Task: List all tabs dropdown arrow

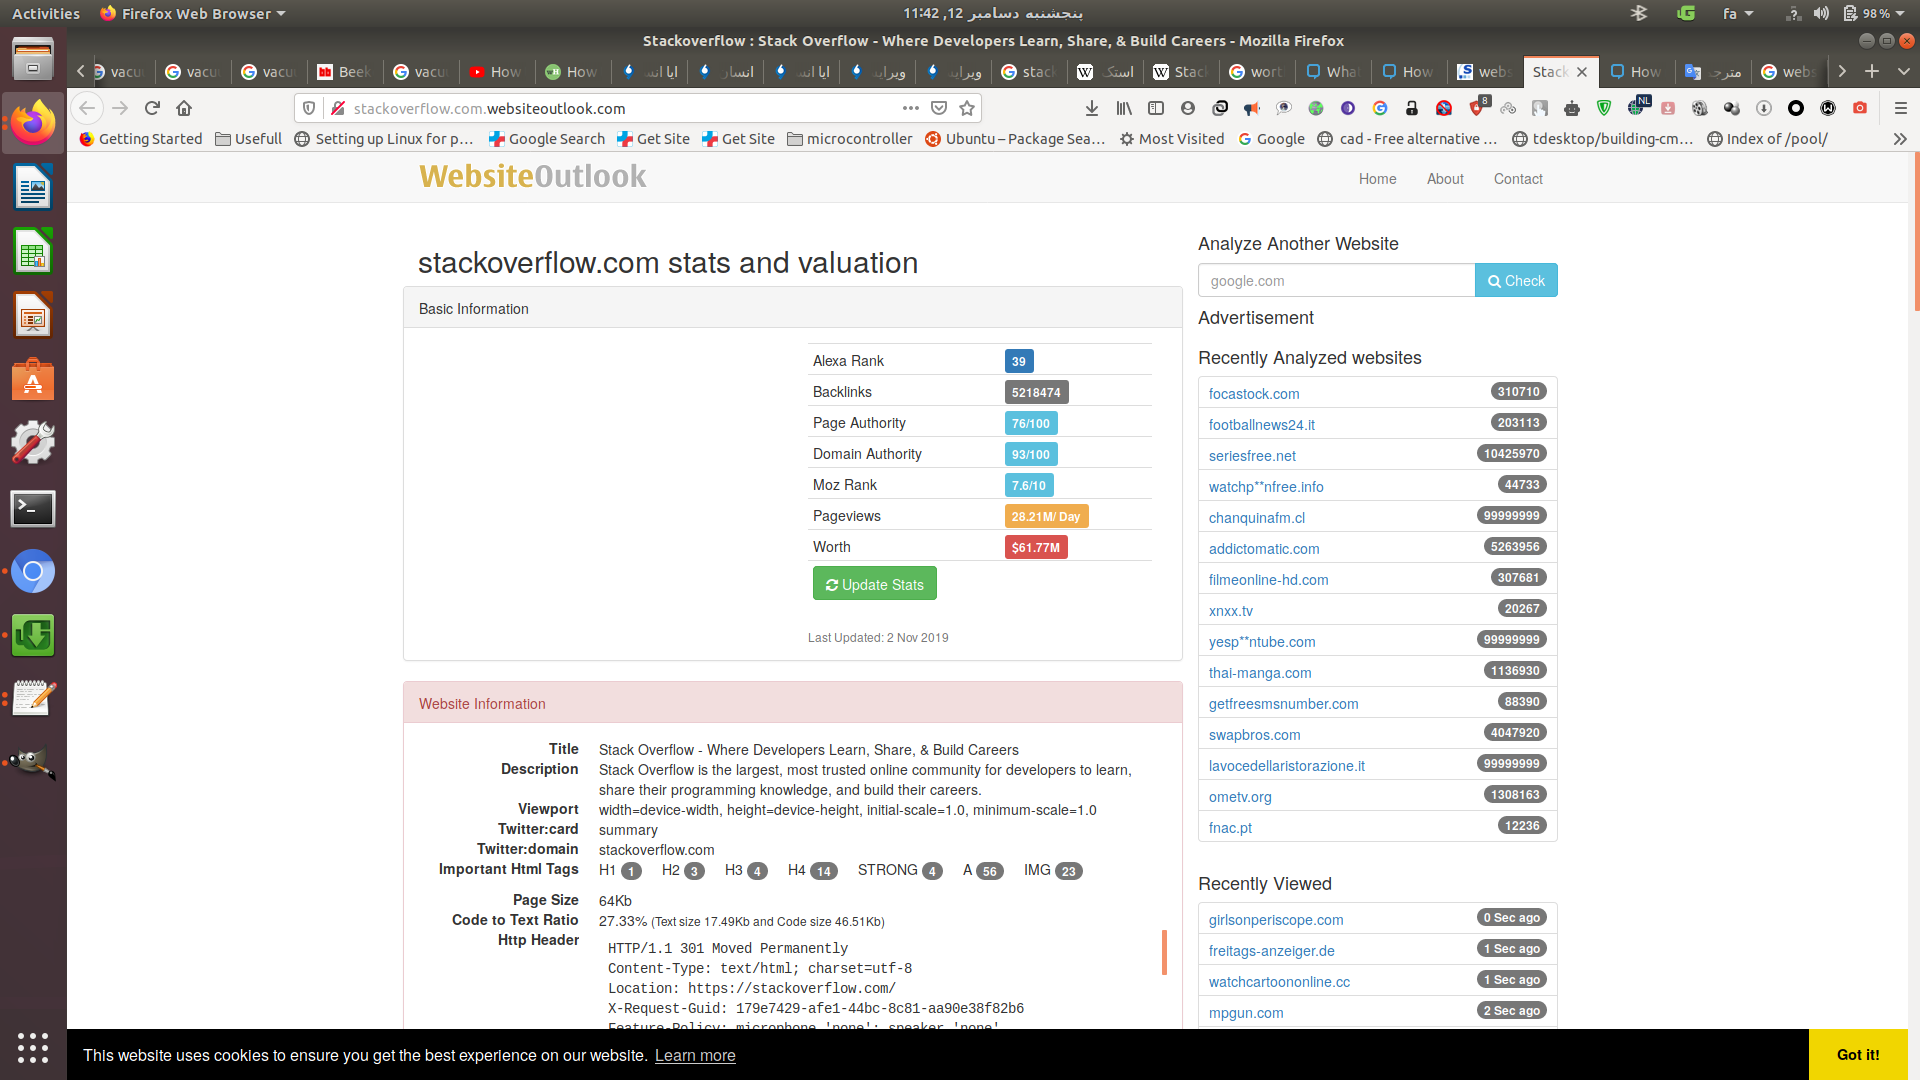Action: click(x=1903, y=71)
